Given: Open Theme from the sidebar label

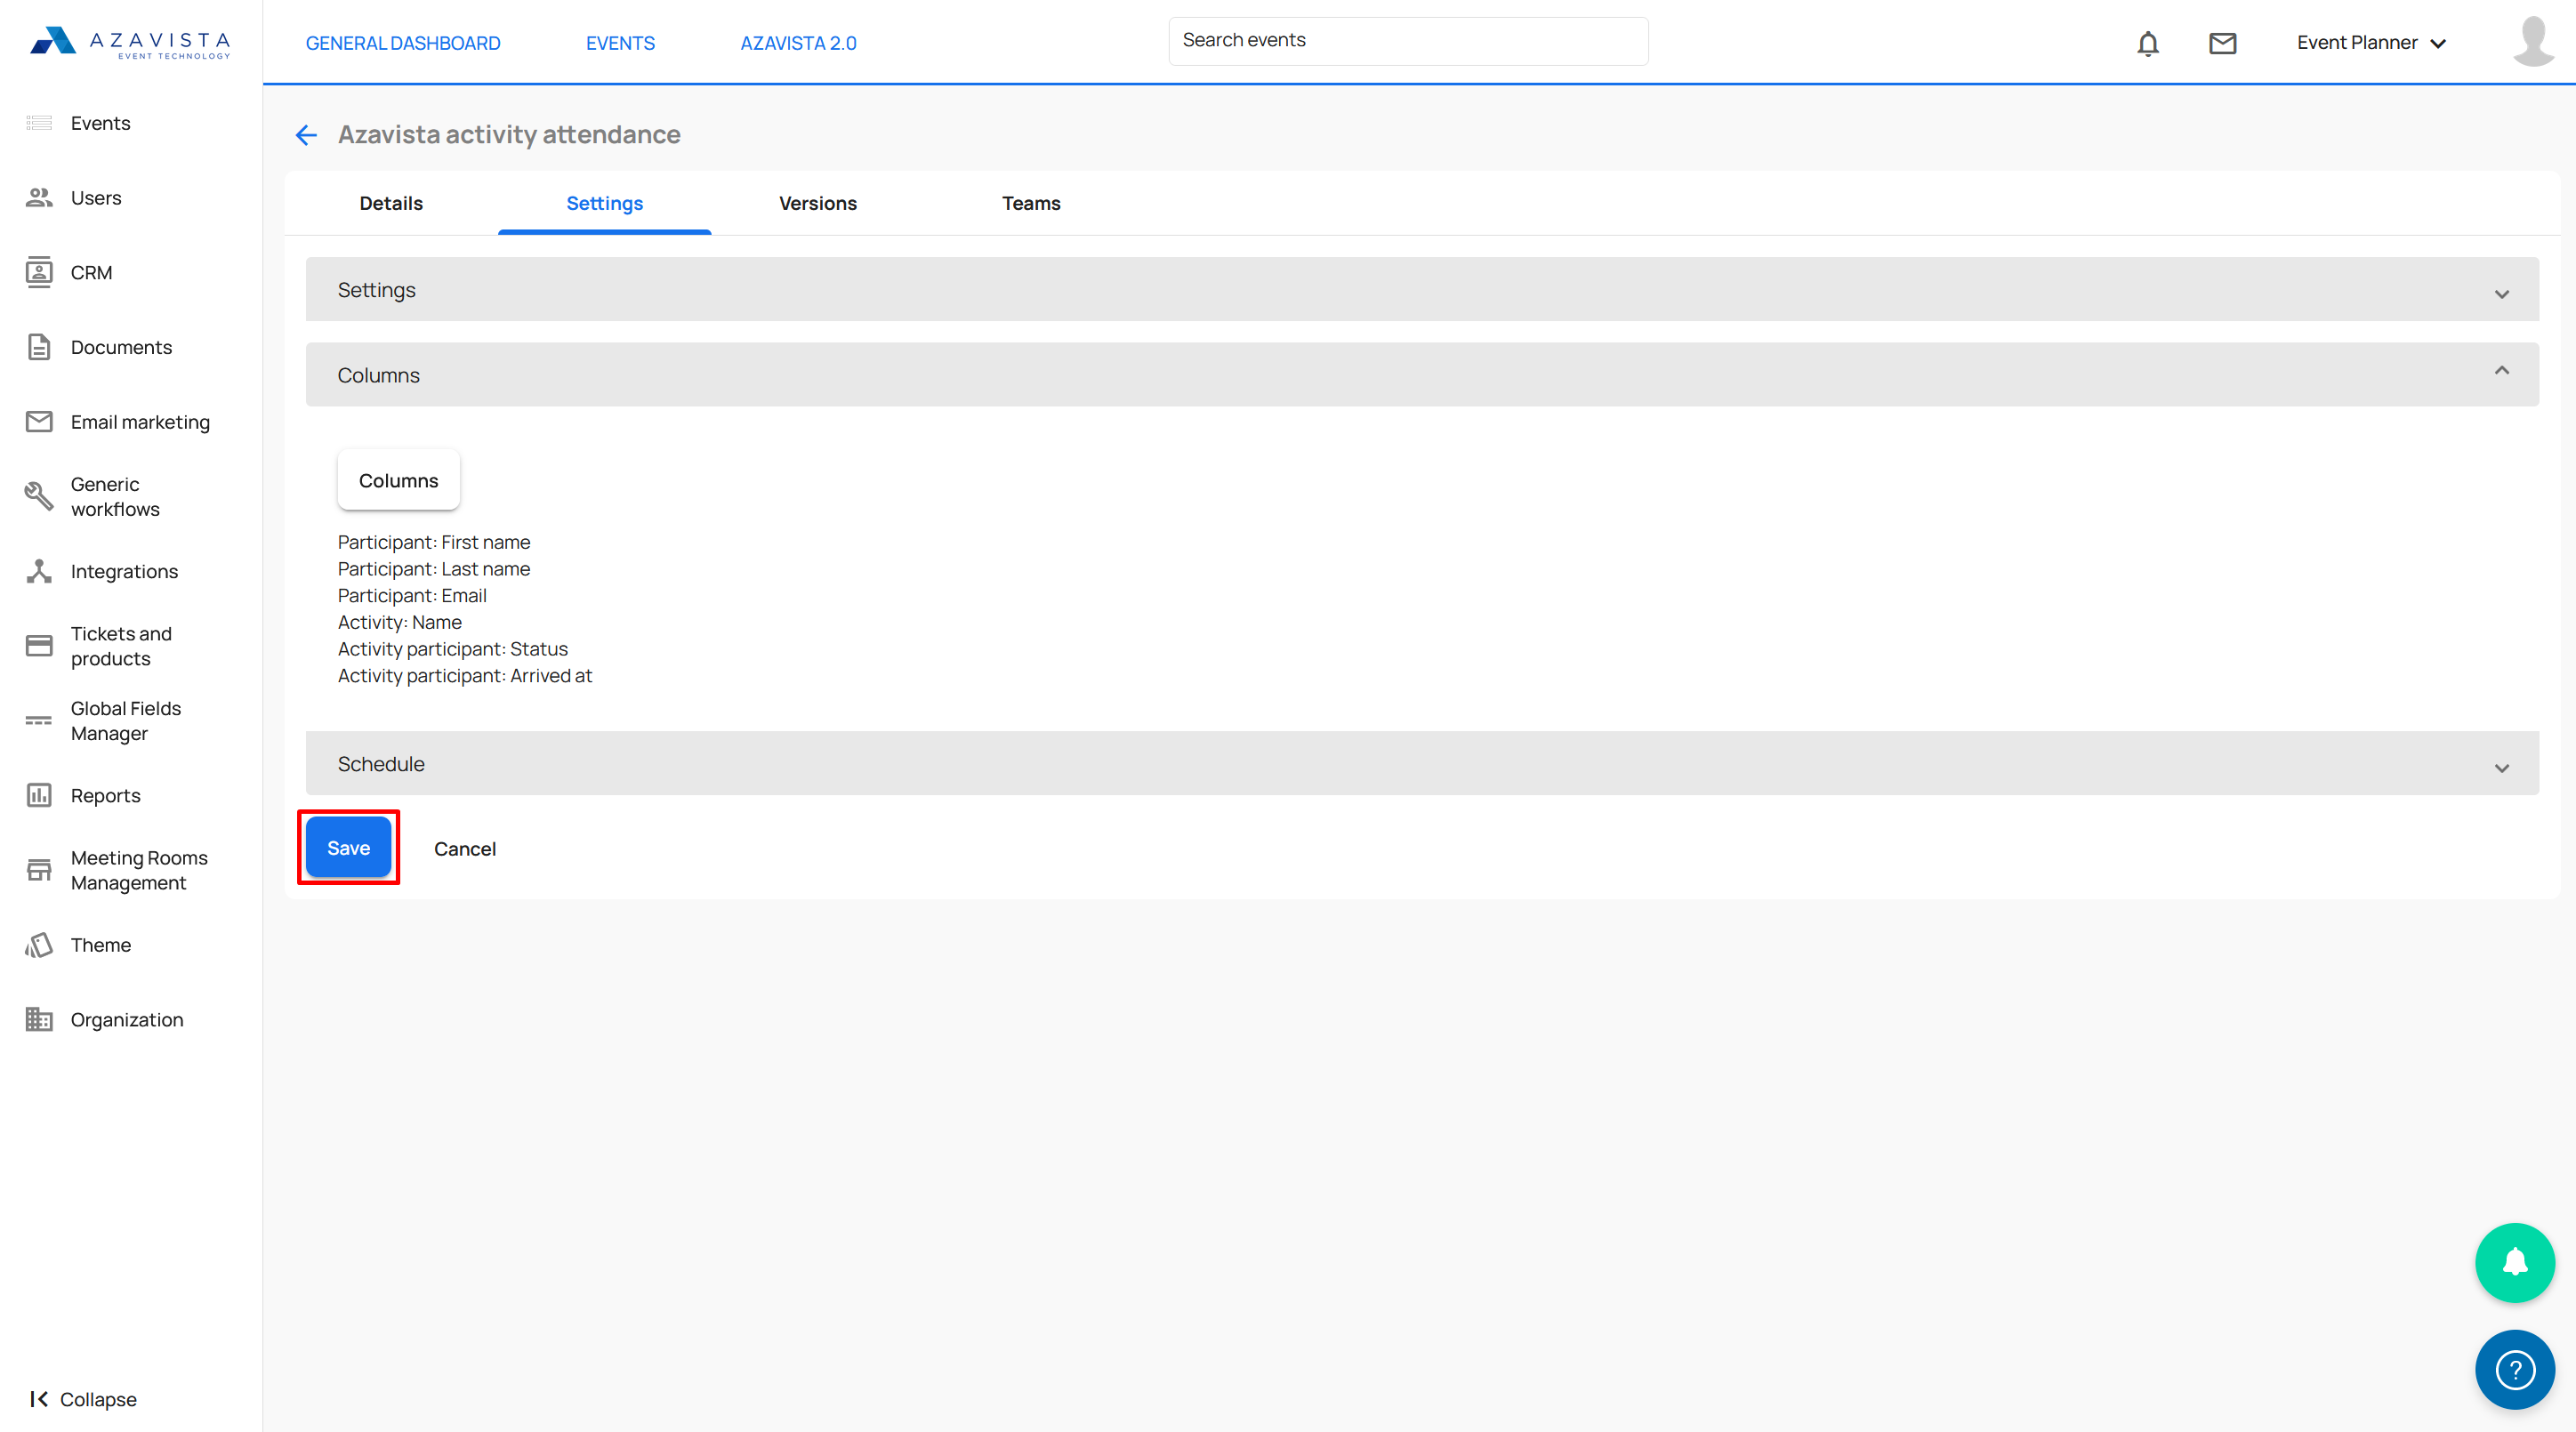Looking at the screenshot, I should coord(100,945).
